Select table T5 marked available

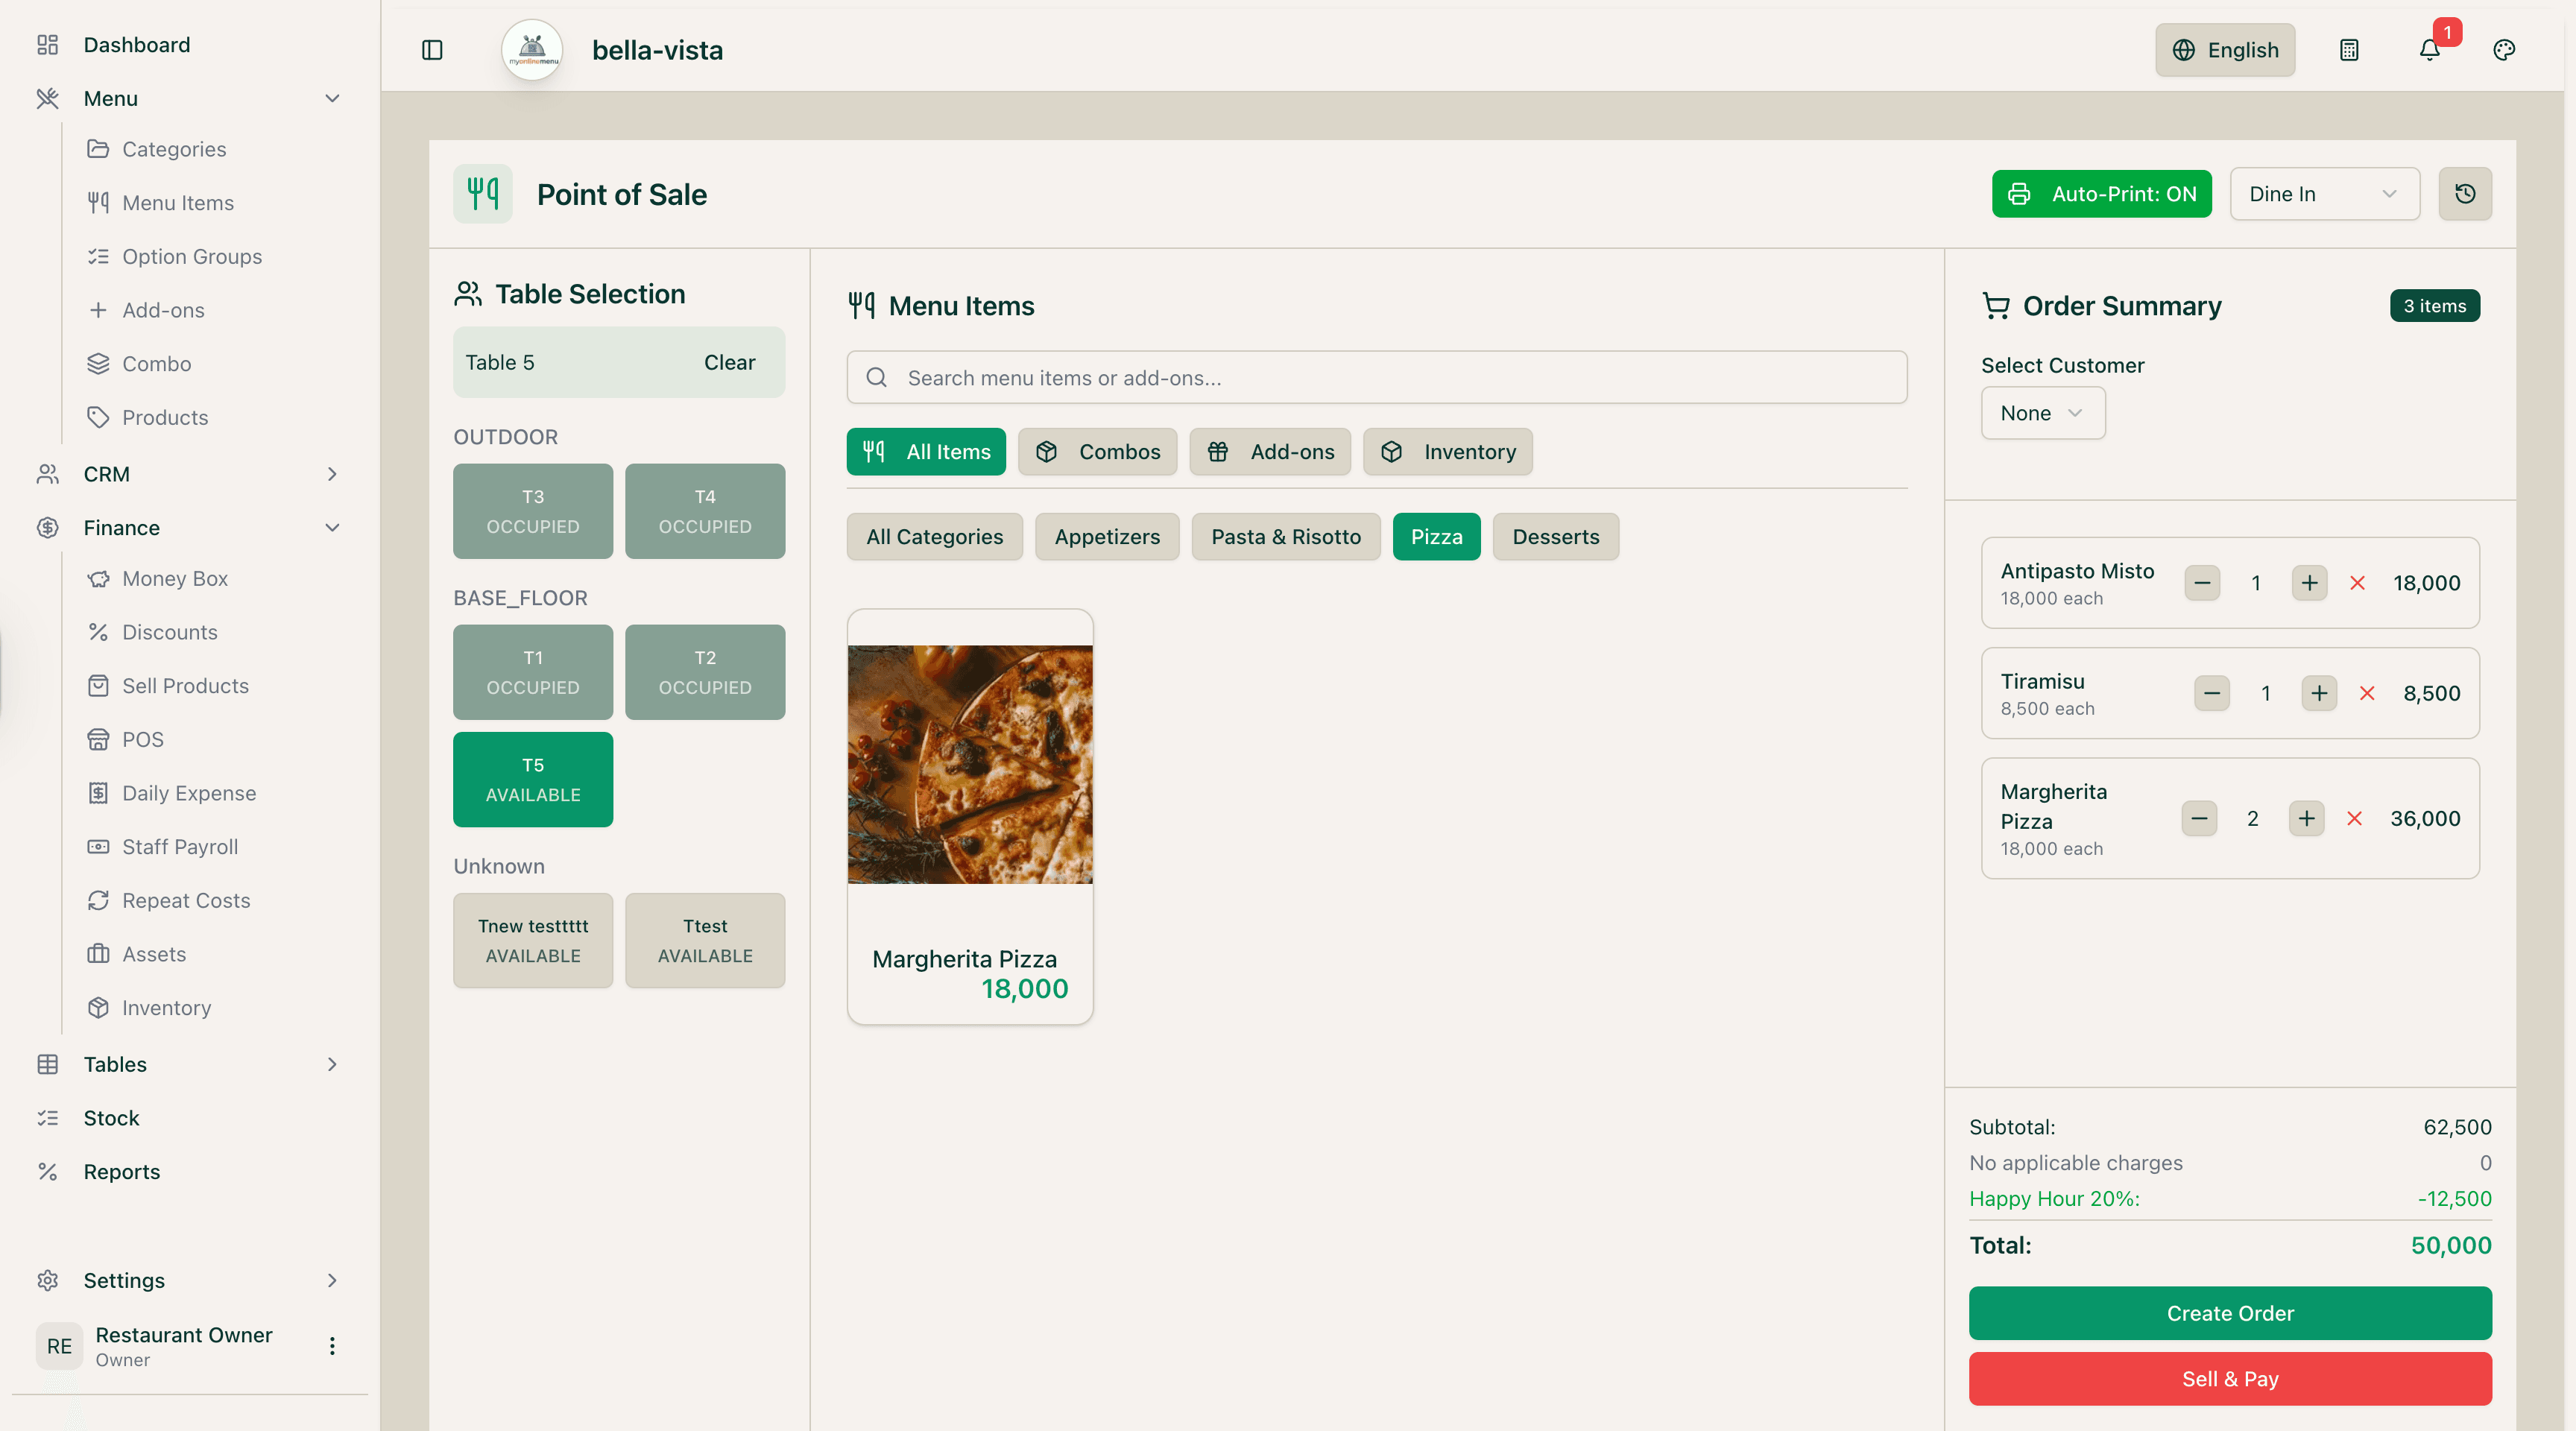pos(532,780)
